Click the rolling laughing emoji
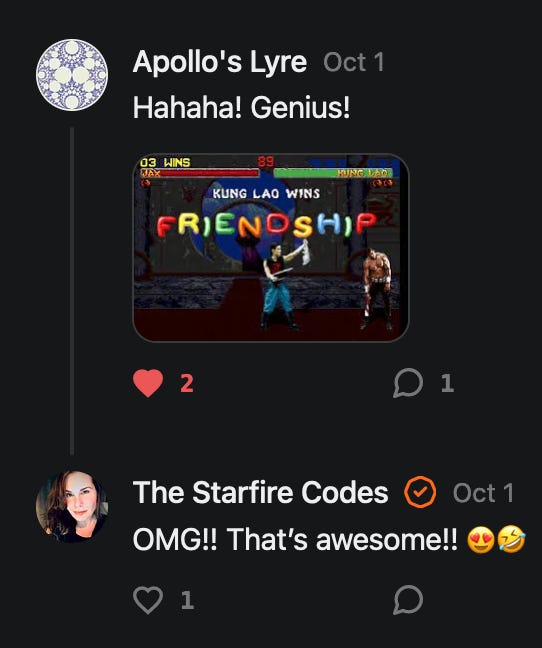This screenshot has height=648, width=542. tap(511, 539)
